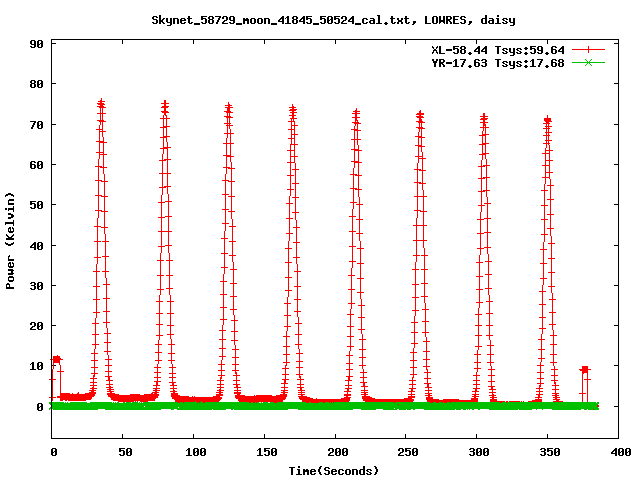Click the red peak top near 260 seconds

(420, 114)
